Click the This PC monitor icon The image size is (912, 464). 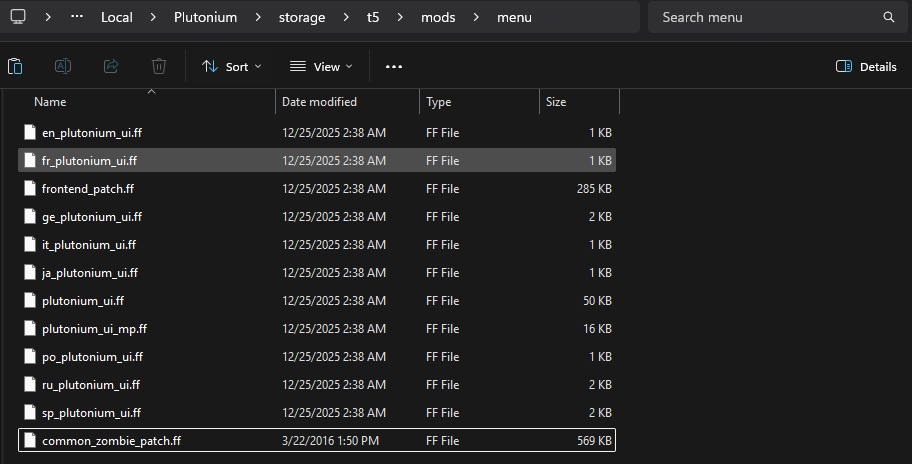tap(19, 17)
